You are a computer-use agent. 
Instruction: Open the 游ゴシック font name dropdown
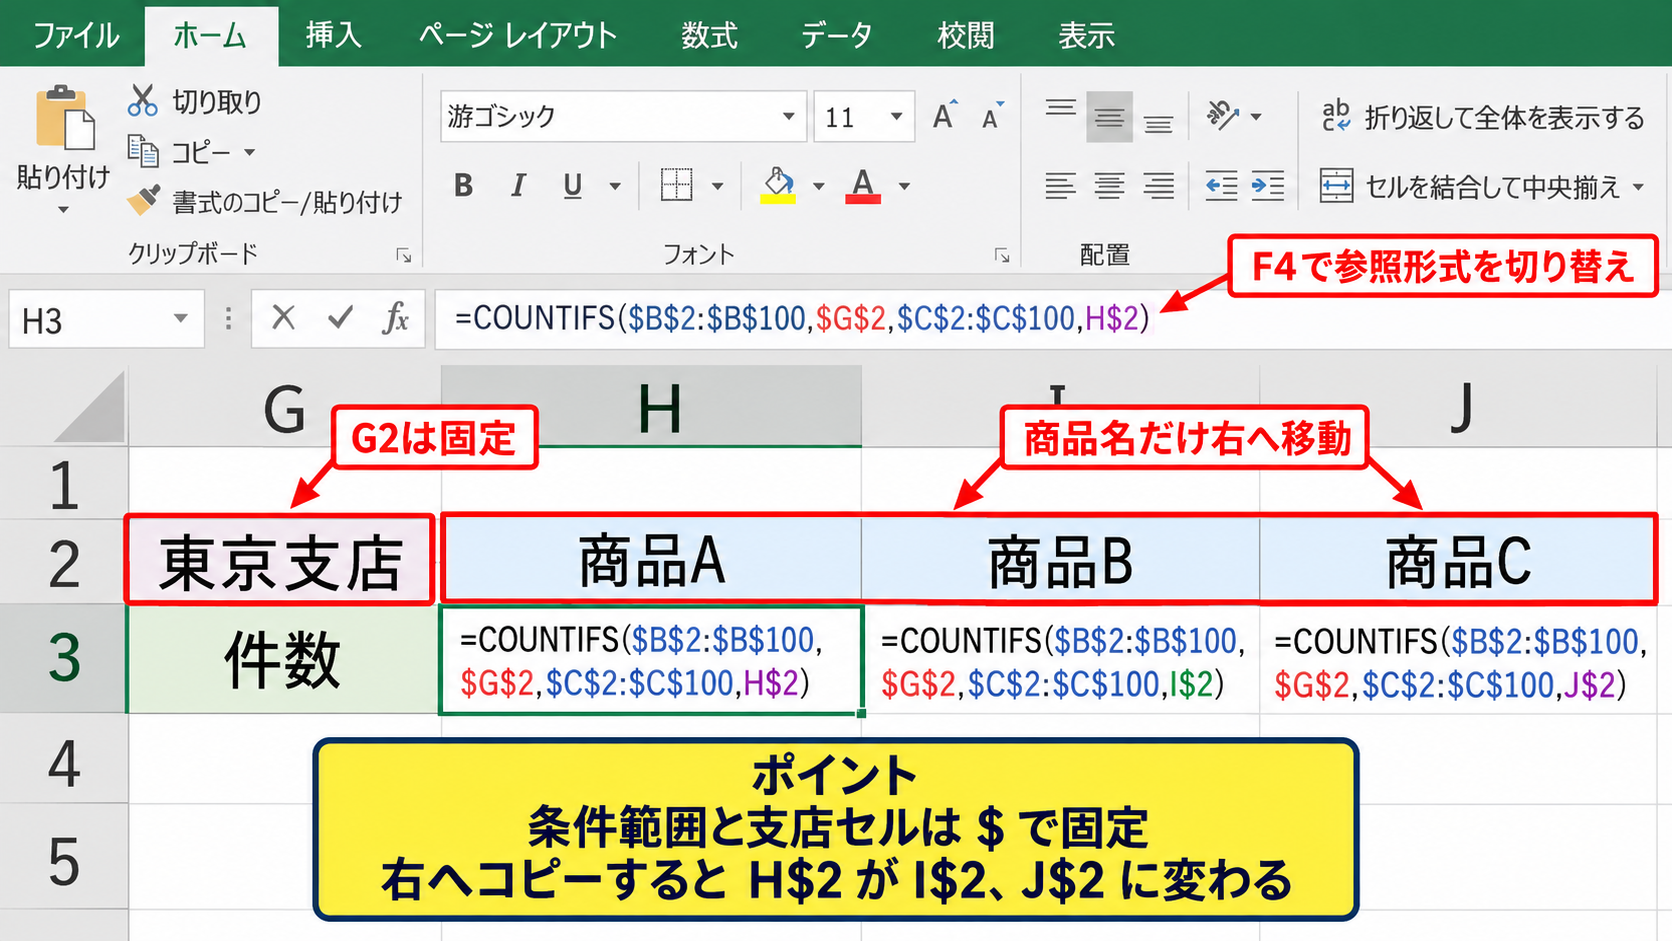pyautogui.click(x=788, y=116)
